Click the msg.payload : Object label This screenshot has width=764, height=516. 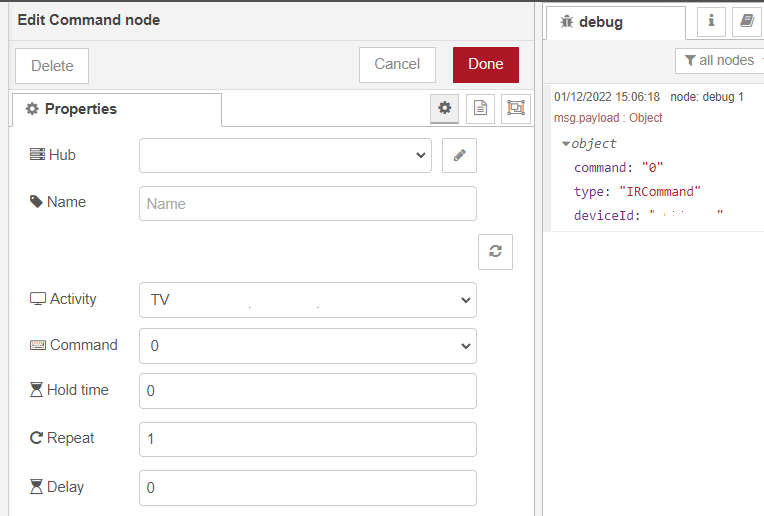coord(608,118)
